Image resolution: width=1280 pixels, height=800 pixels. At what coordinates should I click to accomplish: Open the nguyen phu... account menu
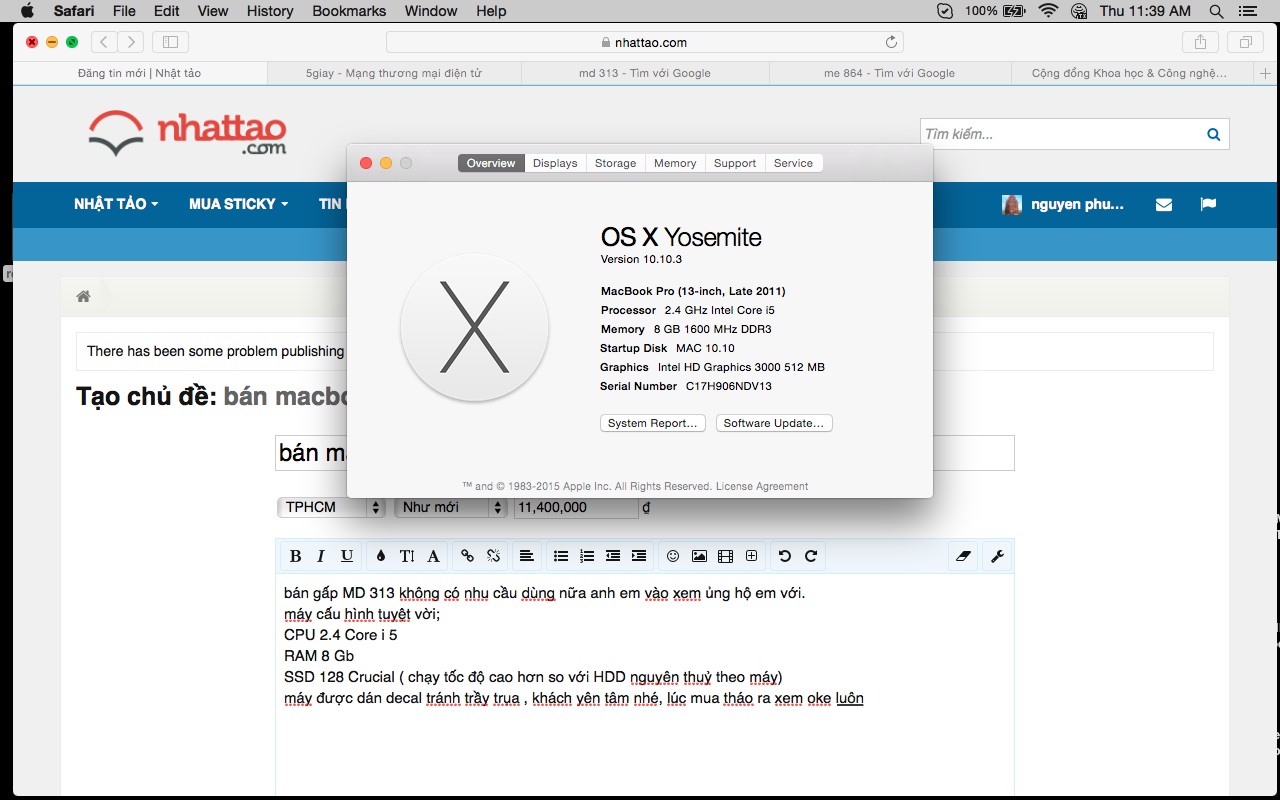pos(1063,204)
